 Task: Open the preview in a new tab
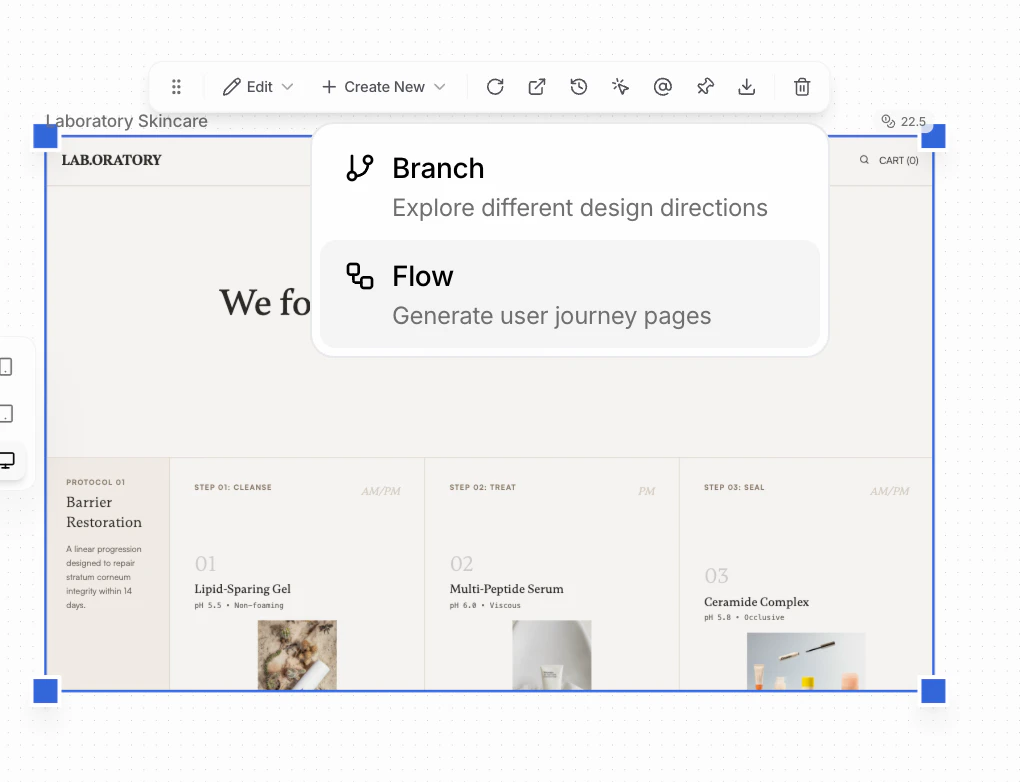[536, 87]
